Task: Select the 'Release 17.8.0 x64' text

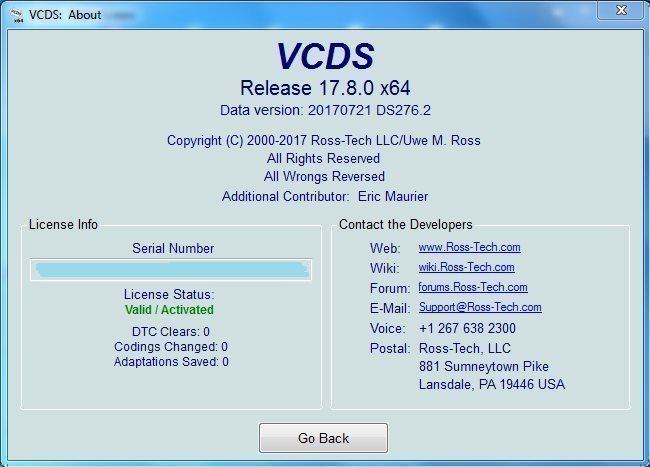Action: [325, 88]
